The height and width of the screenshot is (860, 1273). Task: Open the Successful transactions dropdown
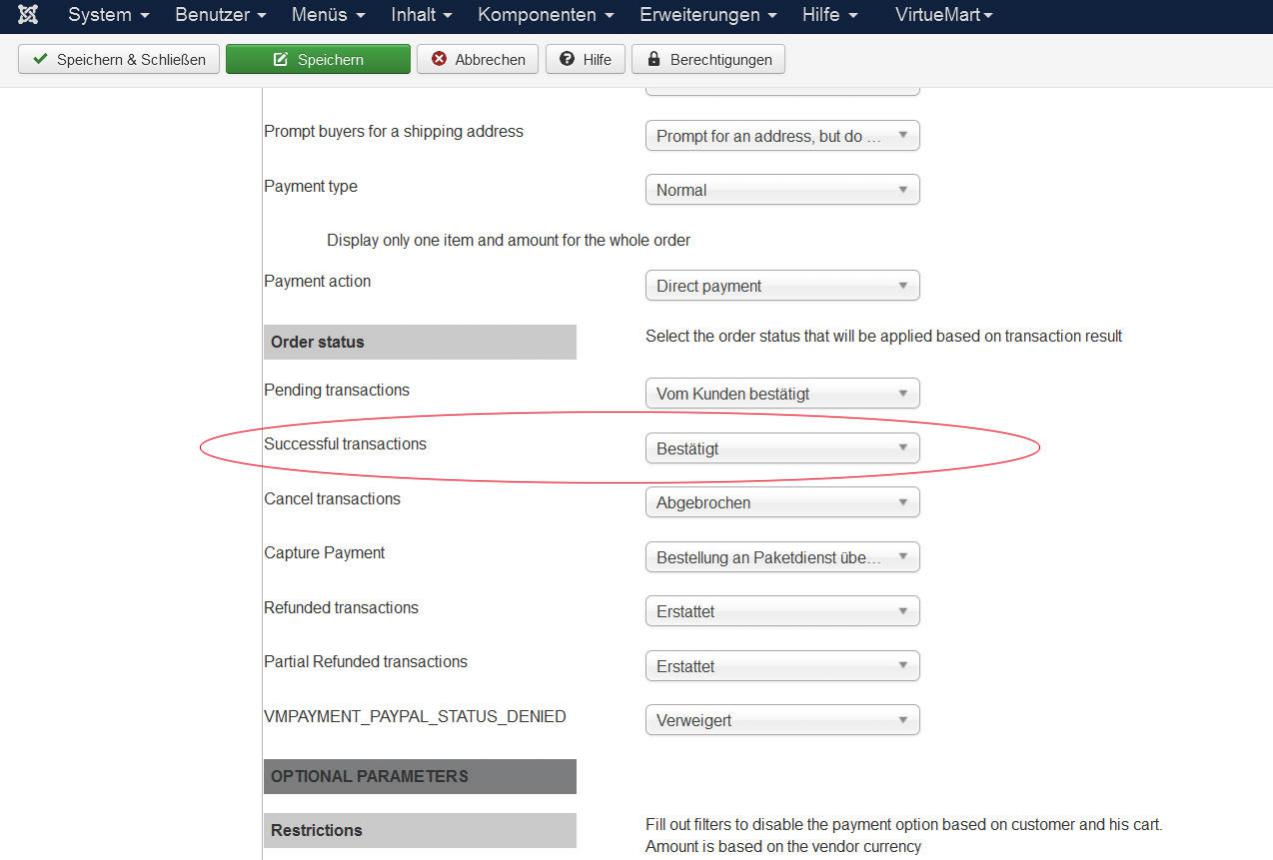click(x=782, y=449)
